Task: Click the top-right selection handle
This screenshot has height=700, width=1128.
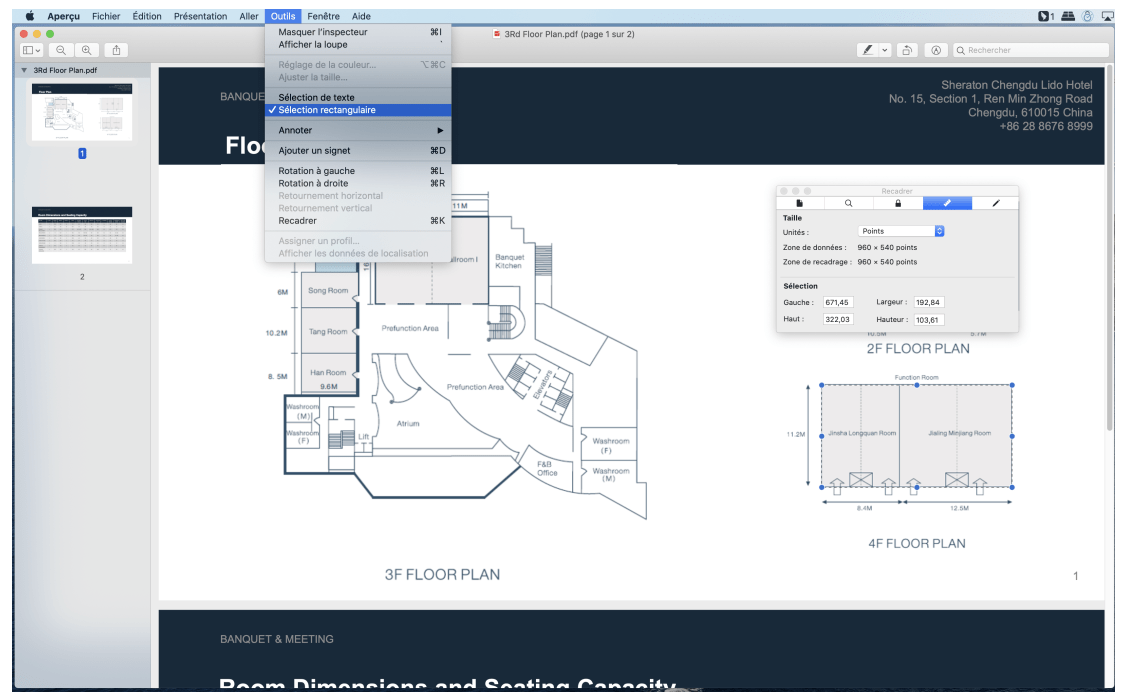Action: 1011,386
